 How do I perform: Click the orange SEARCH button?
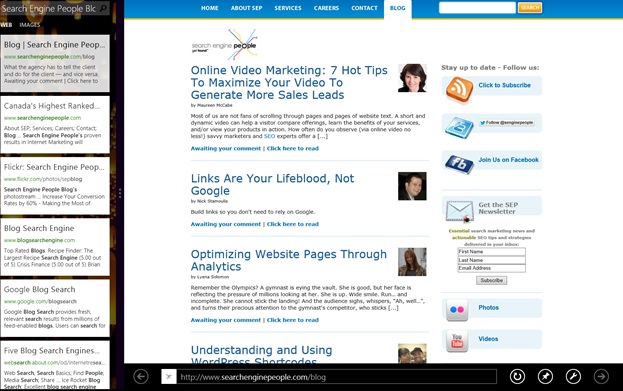(530, 8)
